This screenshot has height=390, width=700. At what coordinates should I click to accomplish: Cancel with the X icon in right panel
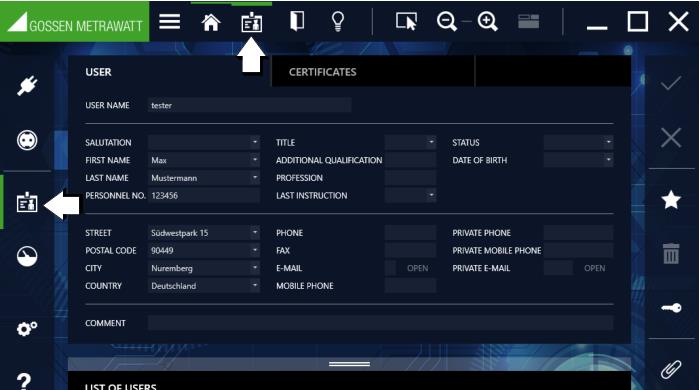click(x=671, y=137)
